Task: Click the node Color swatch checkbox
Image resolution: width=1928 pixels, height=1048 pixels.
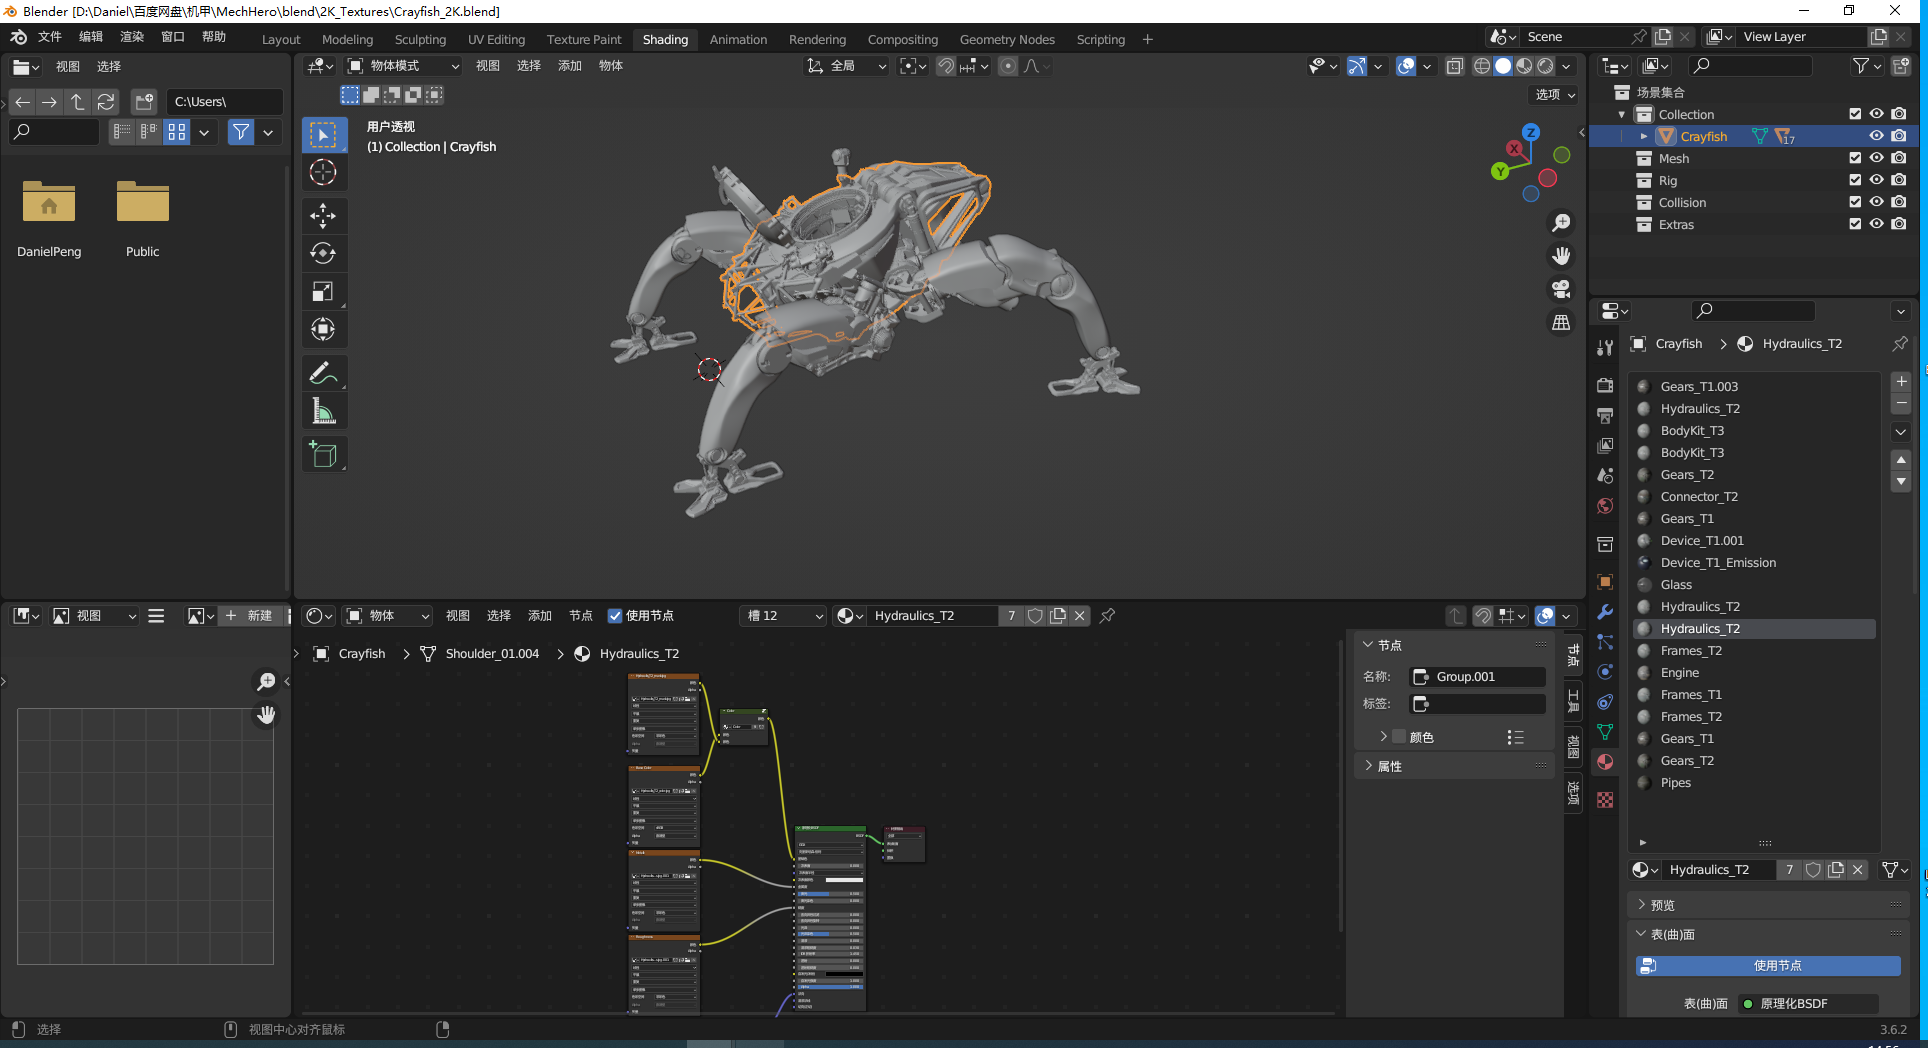Action: coord(1399,737)
